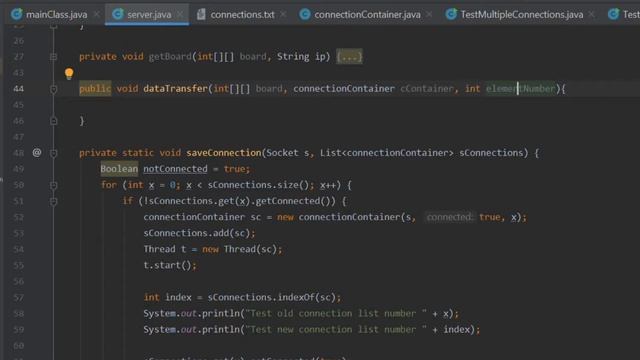Click the yellow lightbulb intention icon

pos(69,73)
